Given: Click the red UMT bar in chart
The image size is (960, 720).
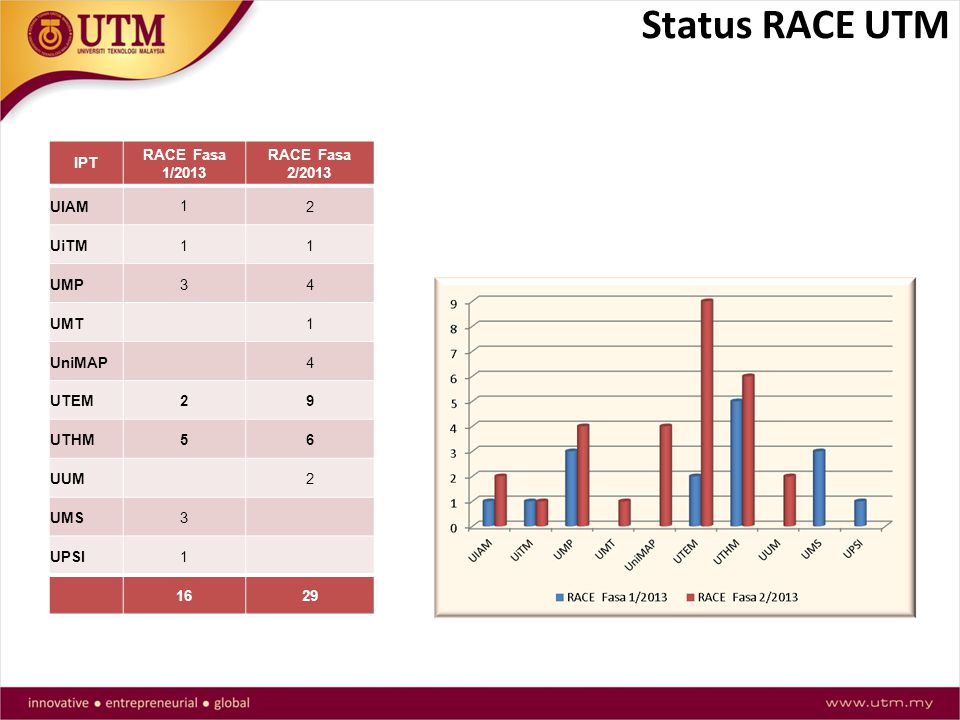Looking at the screenshot, I should (624, 513).
